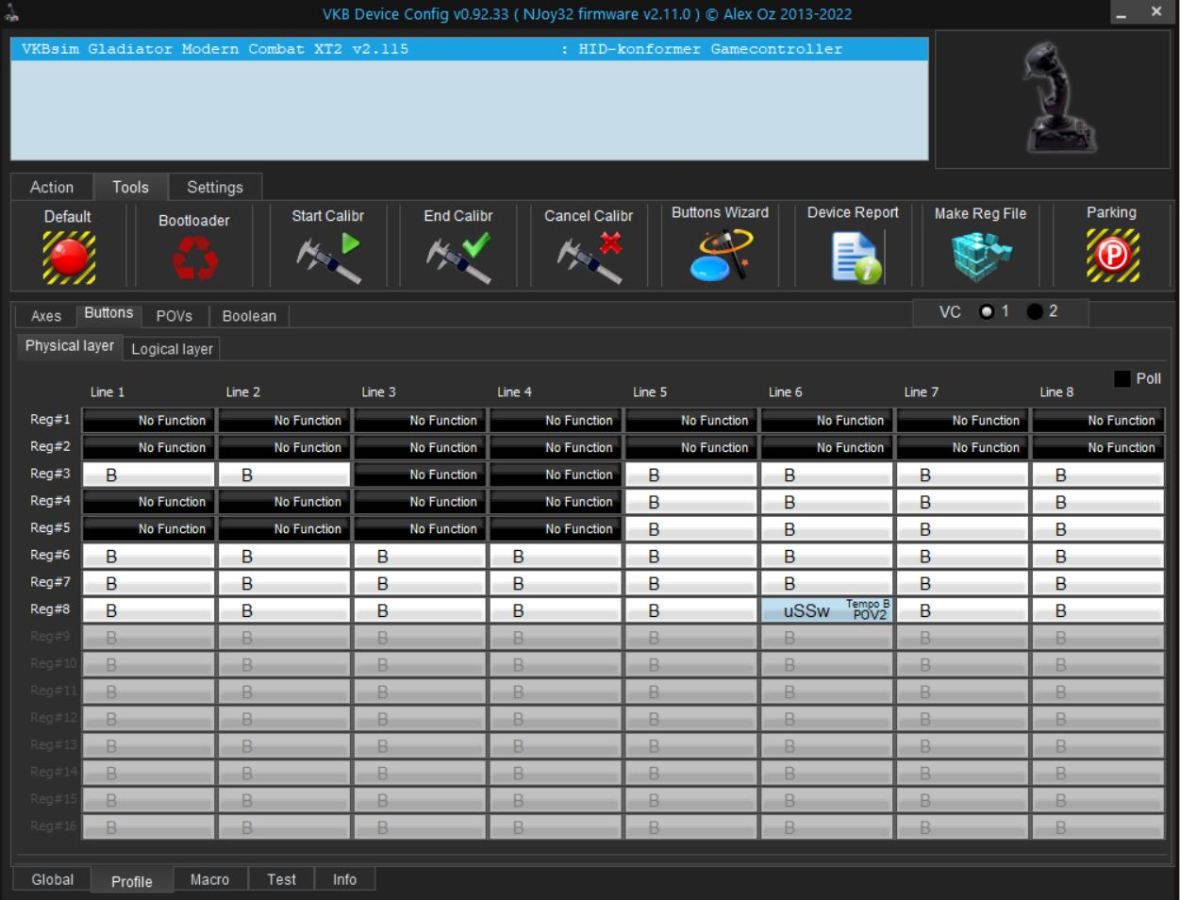This screenshot has height=900, width=1180.
Task: Click Reg#3 Line 5 B cell
Action: click(691, 475)
